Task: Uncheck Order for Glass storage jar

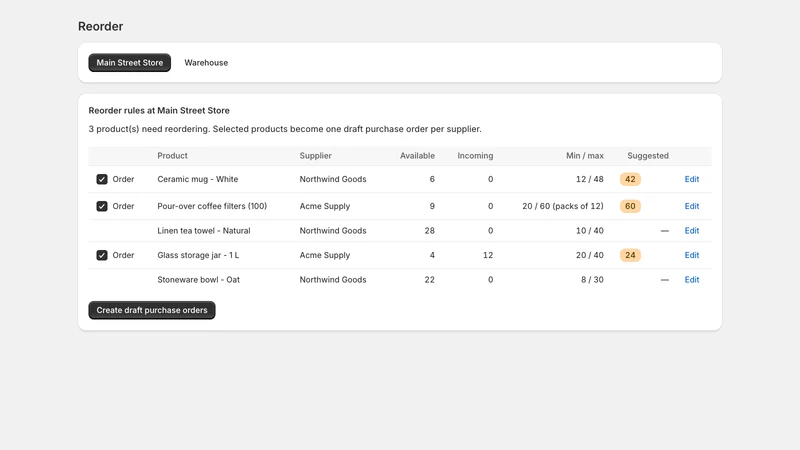Action: (102, 255)
